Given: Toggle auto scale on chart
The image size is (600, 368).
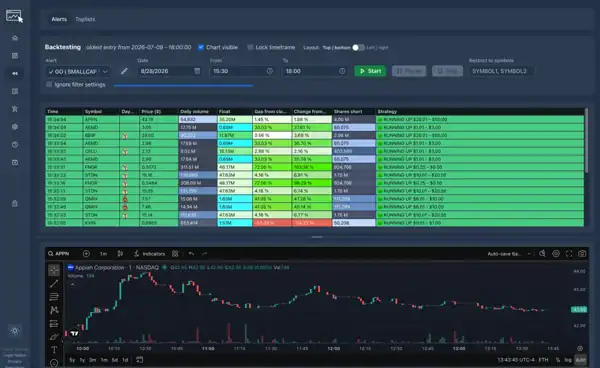Looking at the screenshot, I should coord(580,360).
